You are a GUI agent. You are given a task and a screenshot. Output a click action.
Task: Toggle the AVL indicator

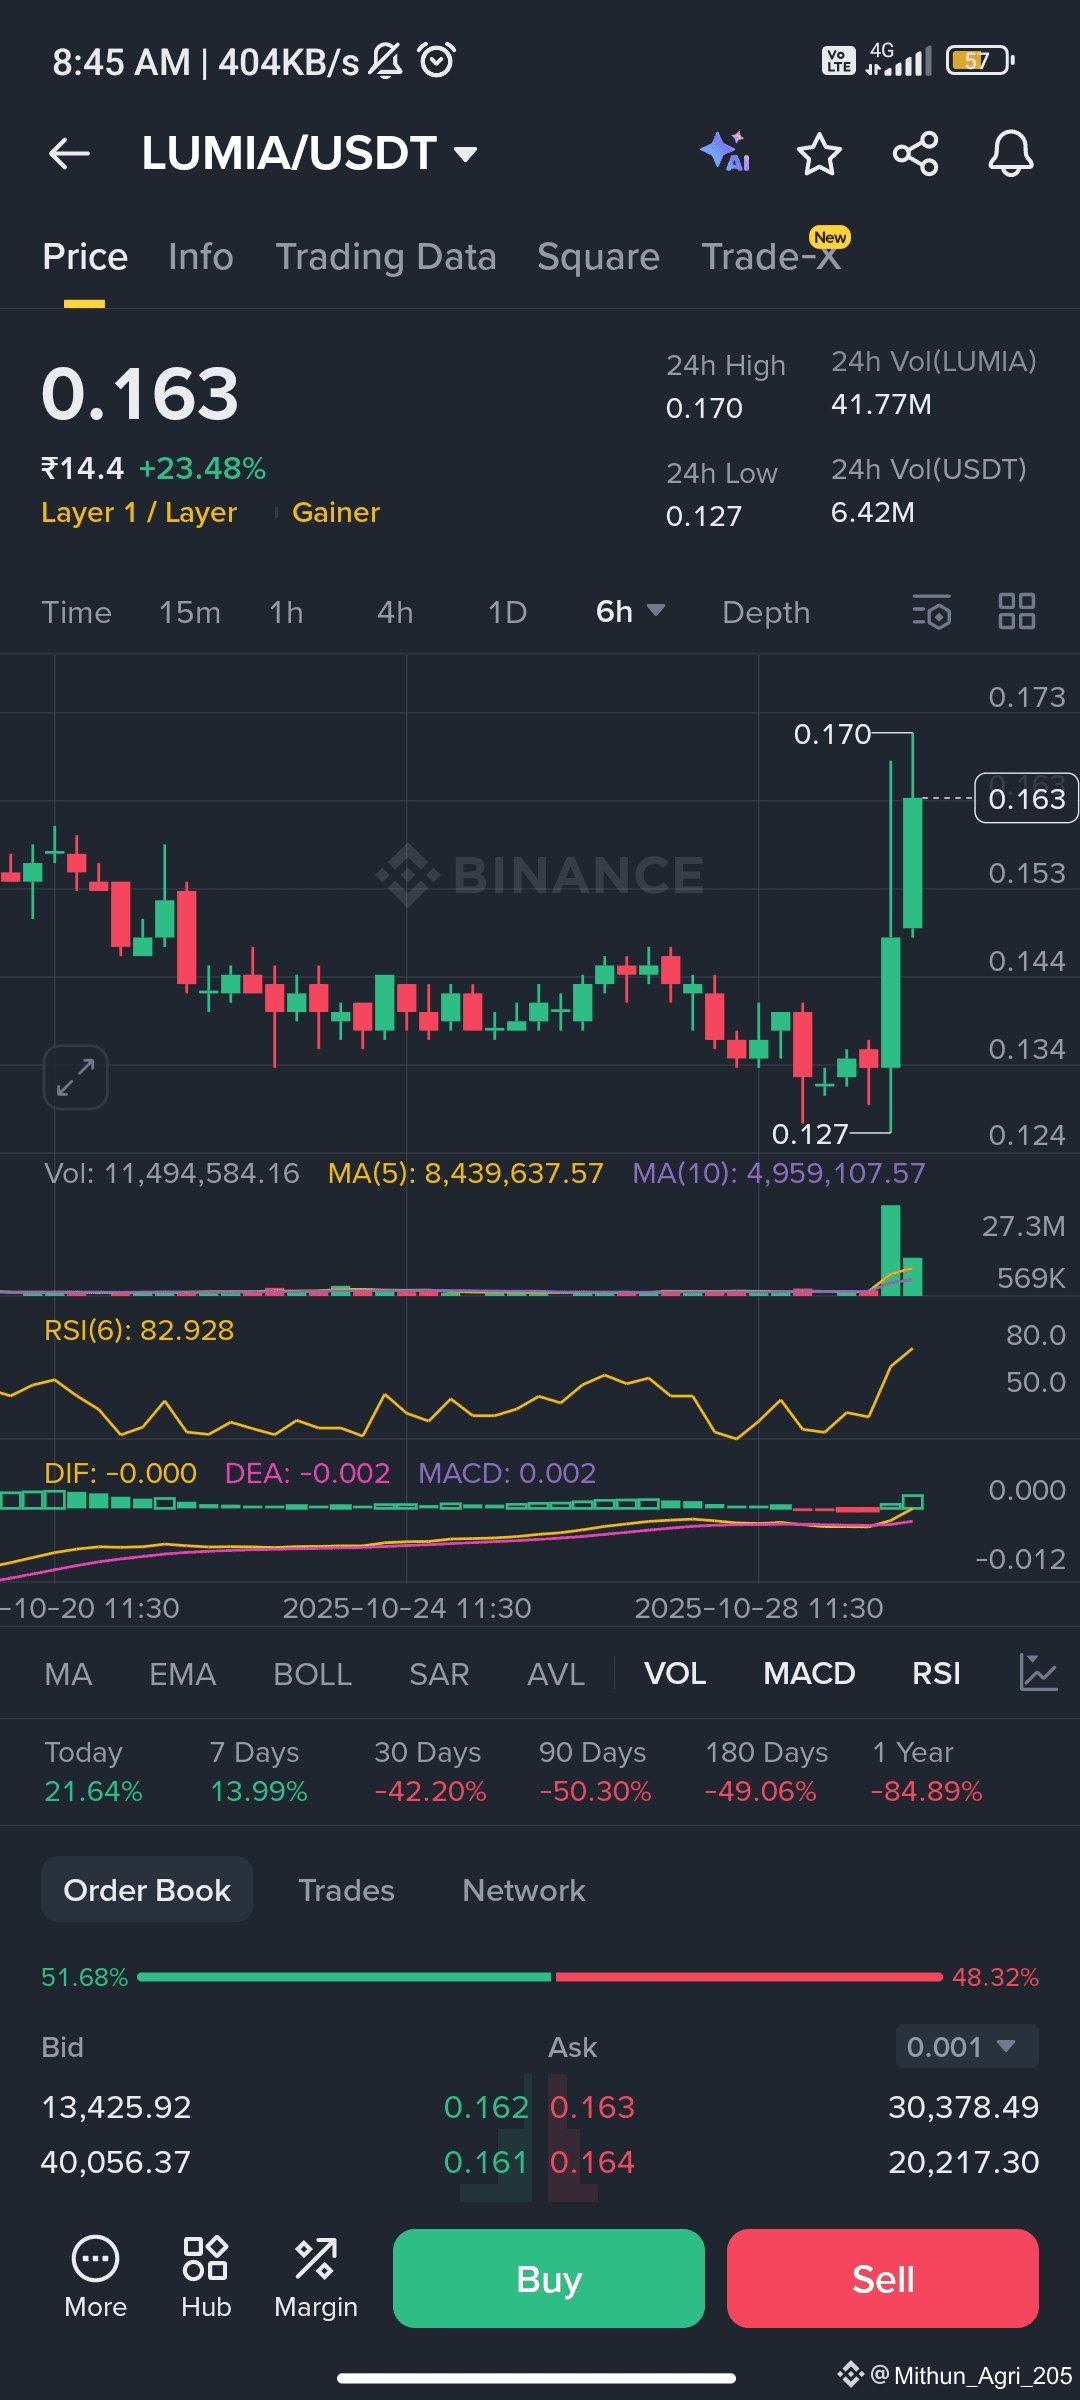(556, 1673)
